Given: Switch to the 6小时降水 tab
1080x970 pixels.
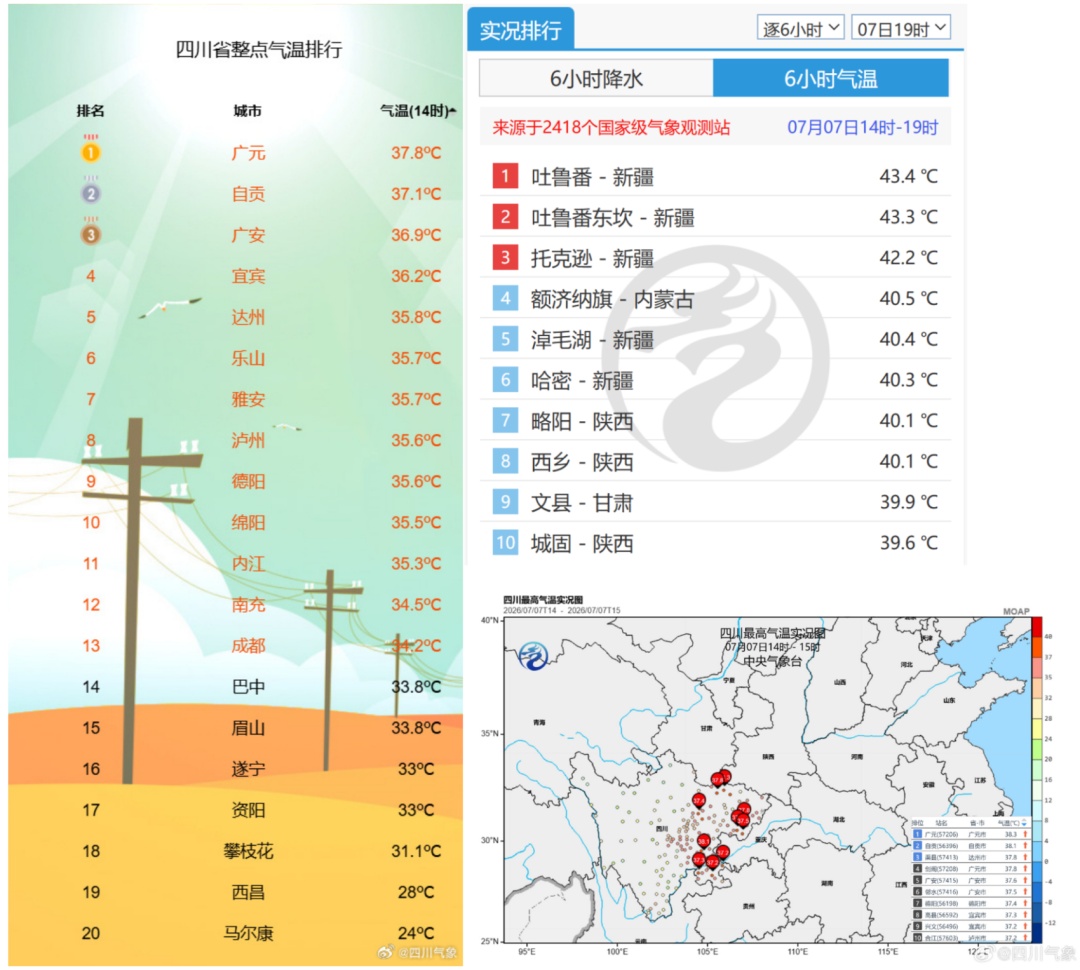Looking at the screenshot, I should tap(596, 79).
